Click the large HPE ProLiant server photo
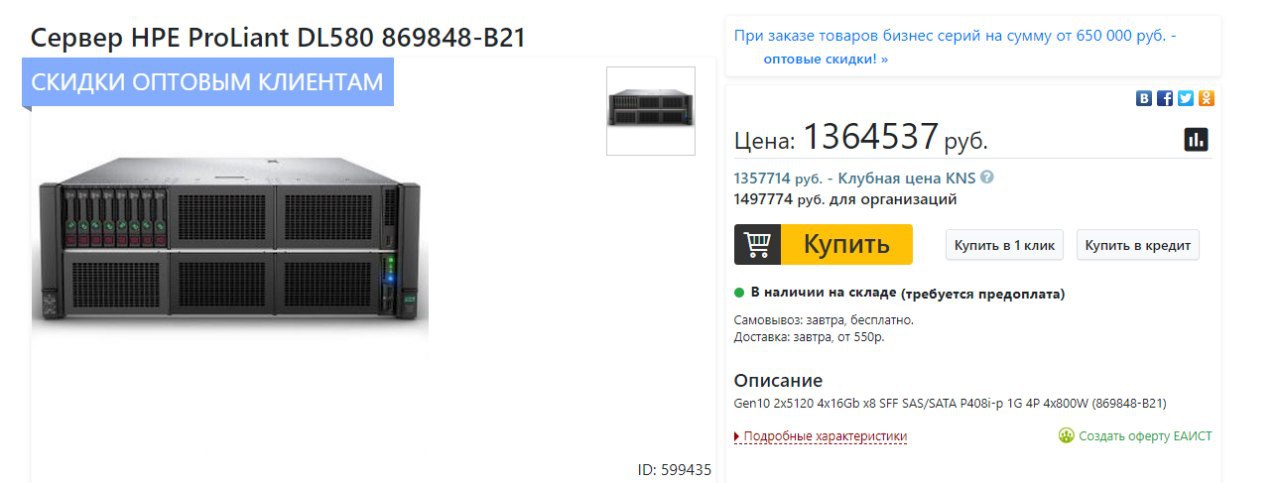1280x483 pixels. point(231,240)
